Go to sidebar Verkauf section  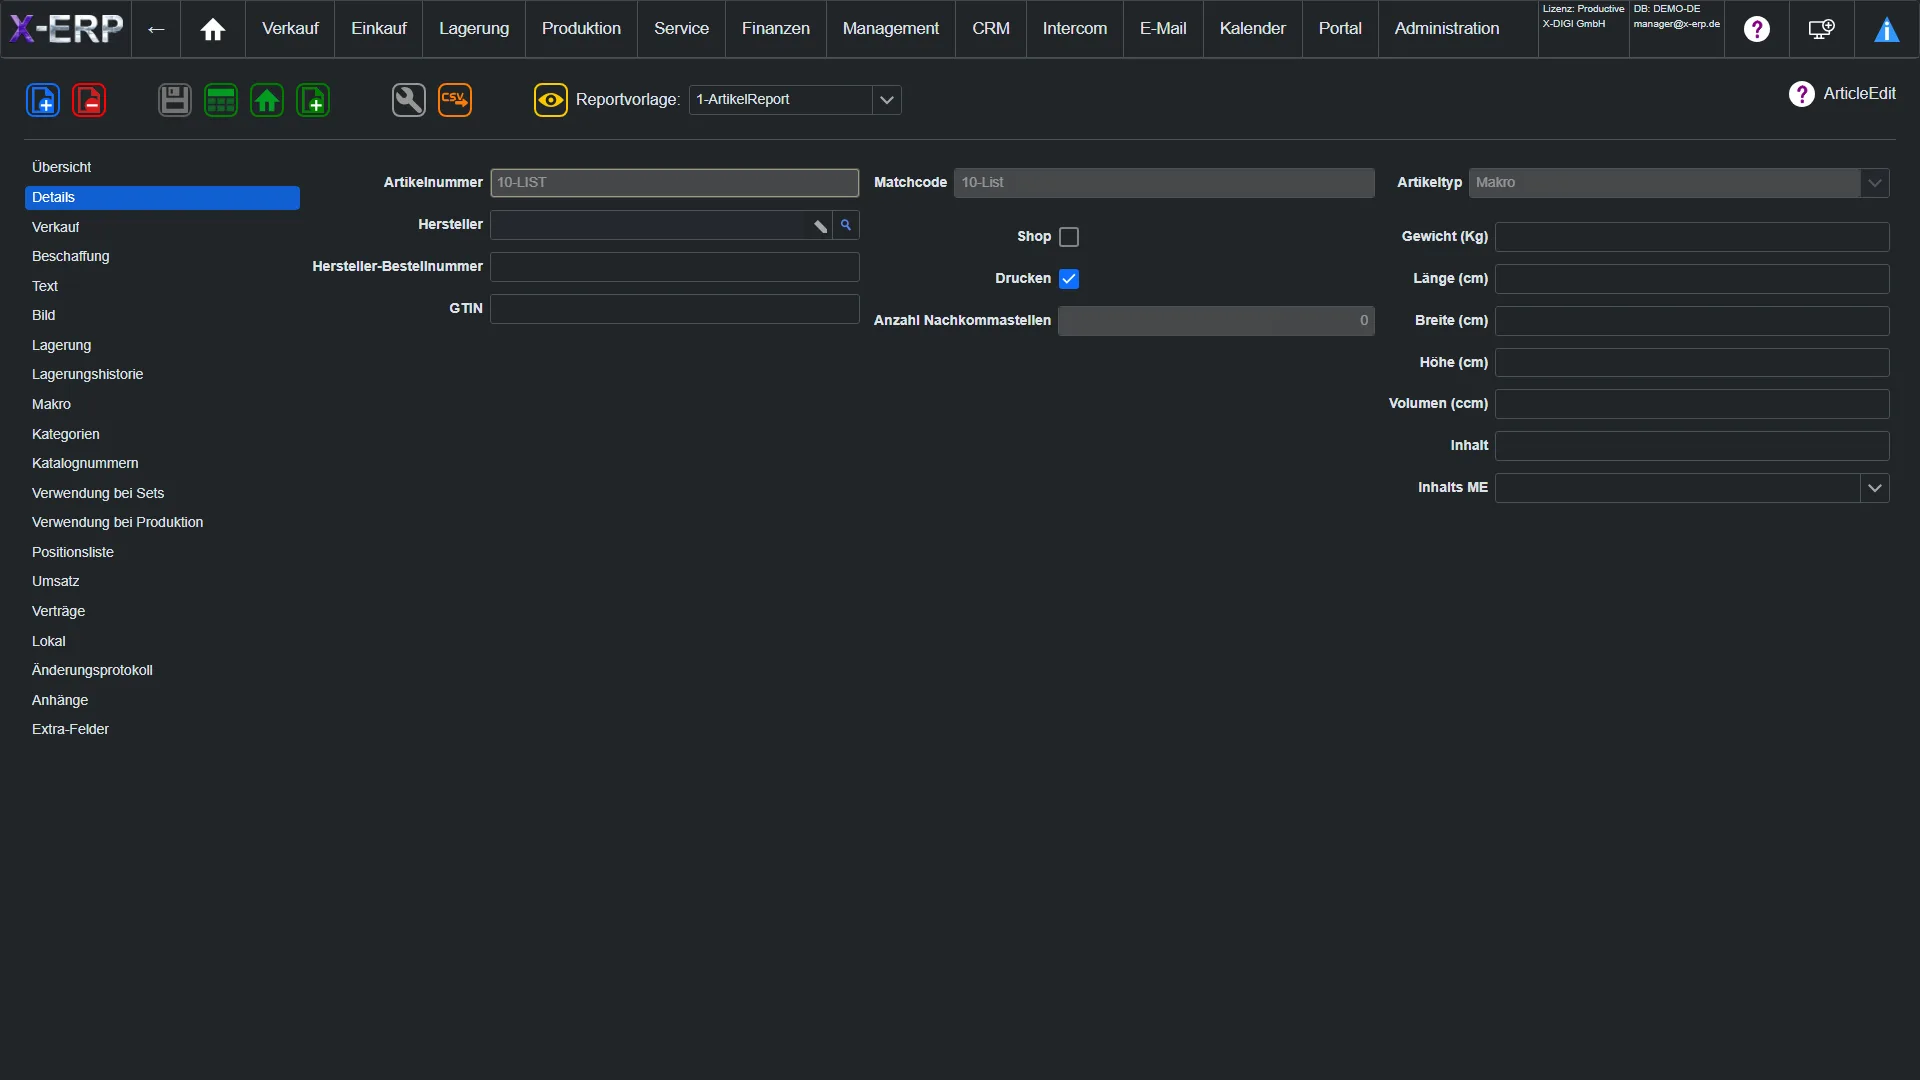click(x=162, y=228)
